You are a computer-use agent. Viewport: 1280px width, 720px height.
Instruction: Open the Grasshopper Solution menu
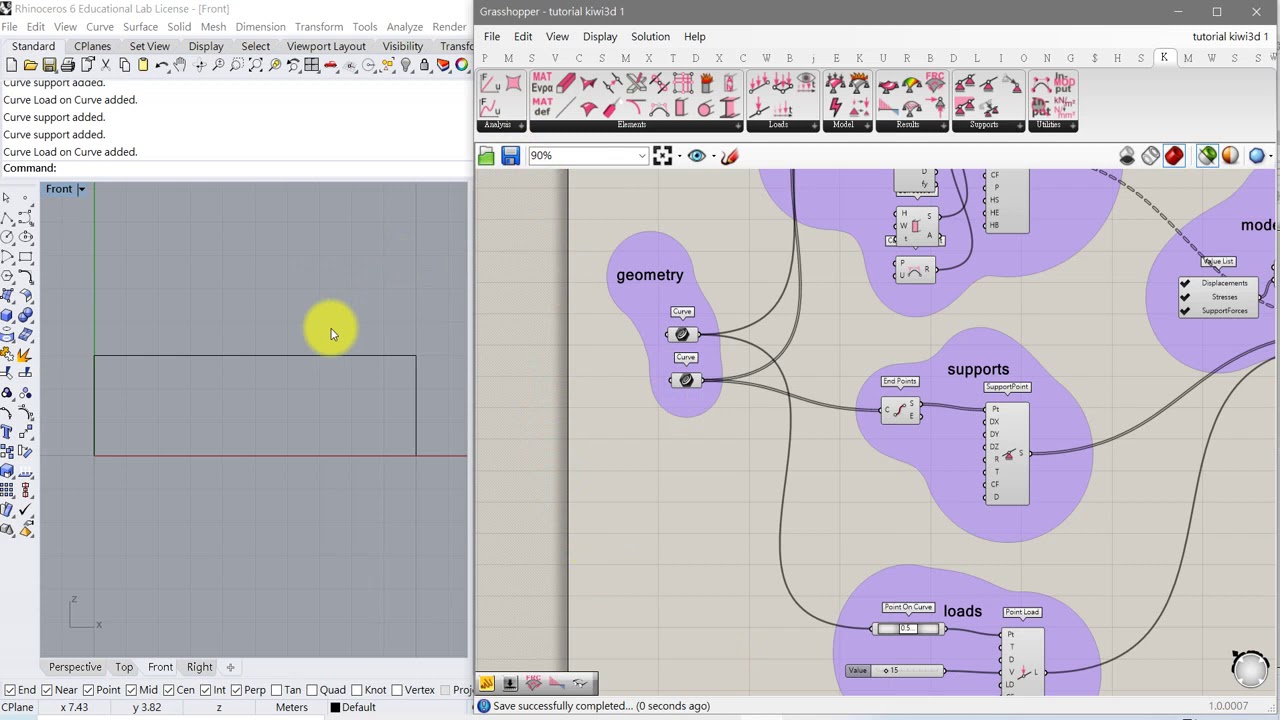pyautogui.click(x=650, y=36)
